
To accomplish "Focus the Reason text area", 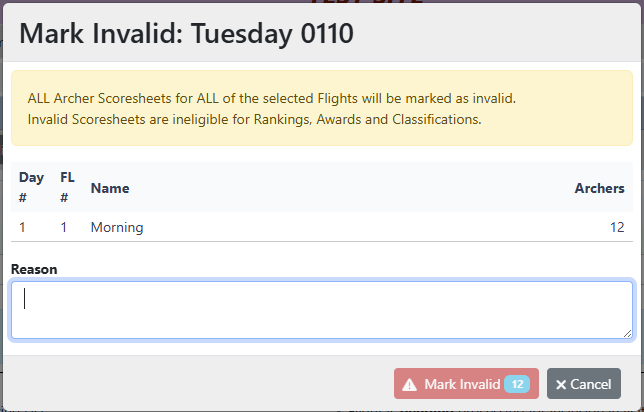I will coord(321,309).
